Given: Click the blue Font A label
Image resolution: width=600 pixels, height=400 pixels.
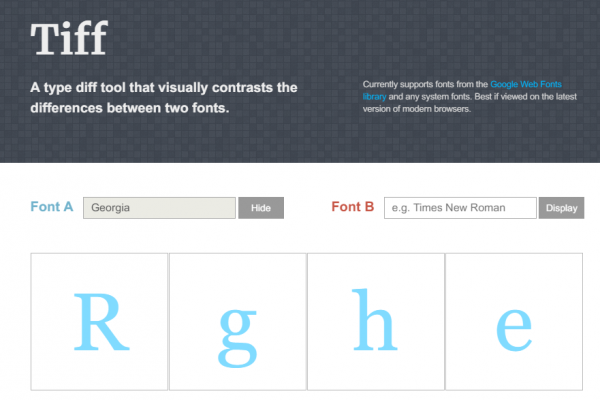Looking at the screenshot, I should click(52, 208).
